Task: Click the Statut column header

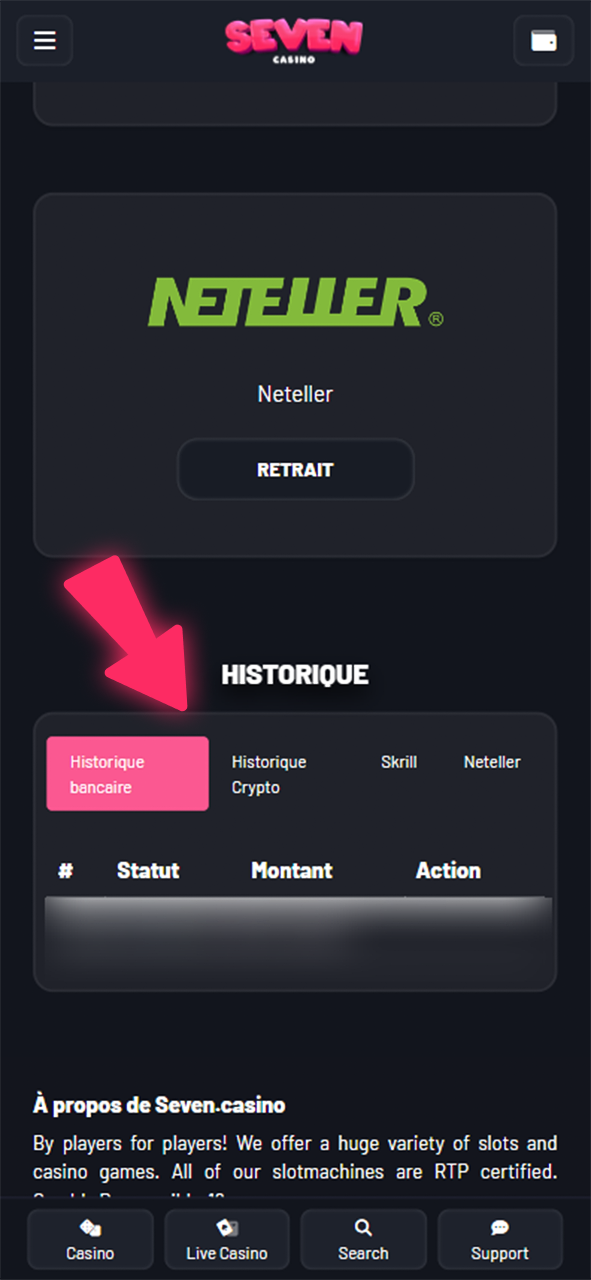Action: coord(148,870)
